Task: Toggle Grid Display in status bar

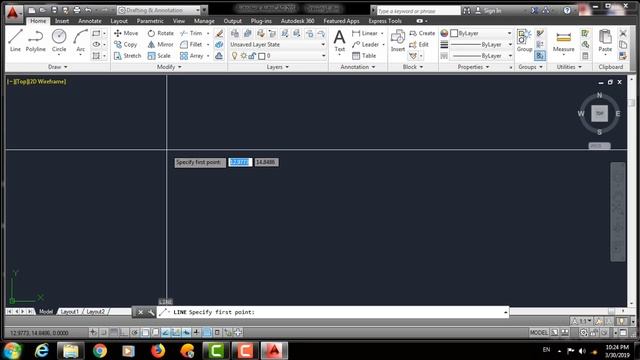Action: 114,333
